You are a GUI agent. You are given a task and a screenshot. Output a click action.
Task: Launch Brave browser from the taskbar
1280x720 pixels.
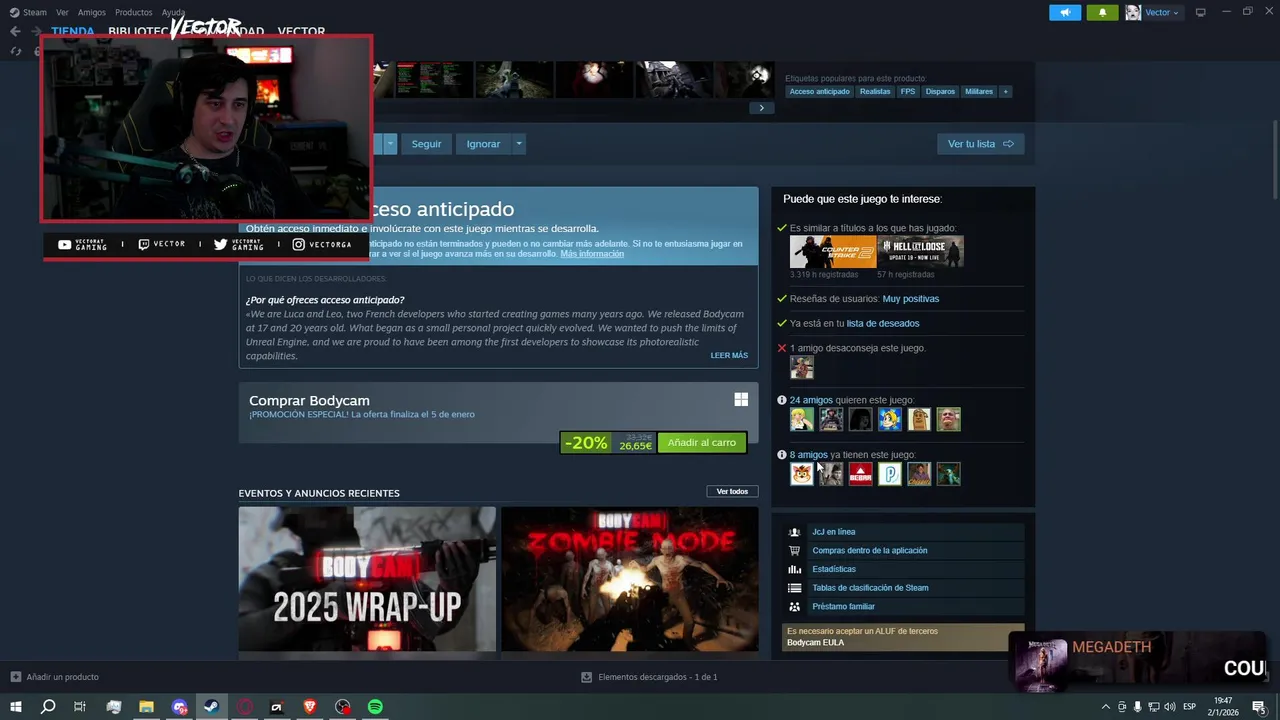click(x=309, y=707)
